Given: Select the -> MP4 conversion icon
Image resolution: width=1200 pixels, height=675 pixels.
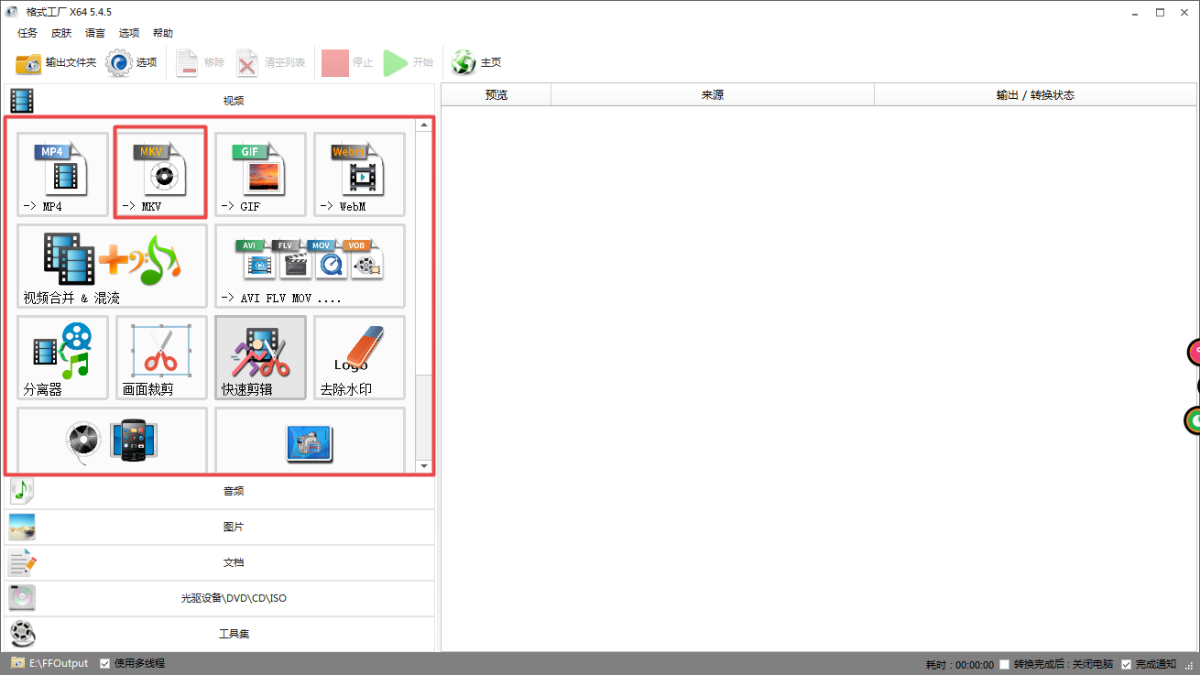Looking at the screenshot, I should coord(63,175).
